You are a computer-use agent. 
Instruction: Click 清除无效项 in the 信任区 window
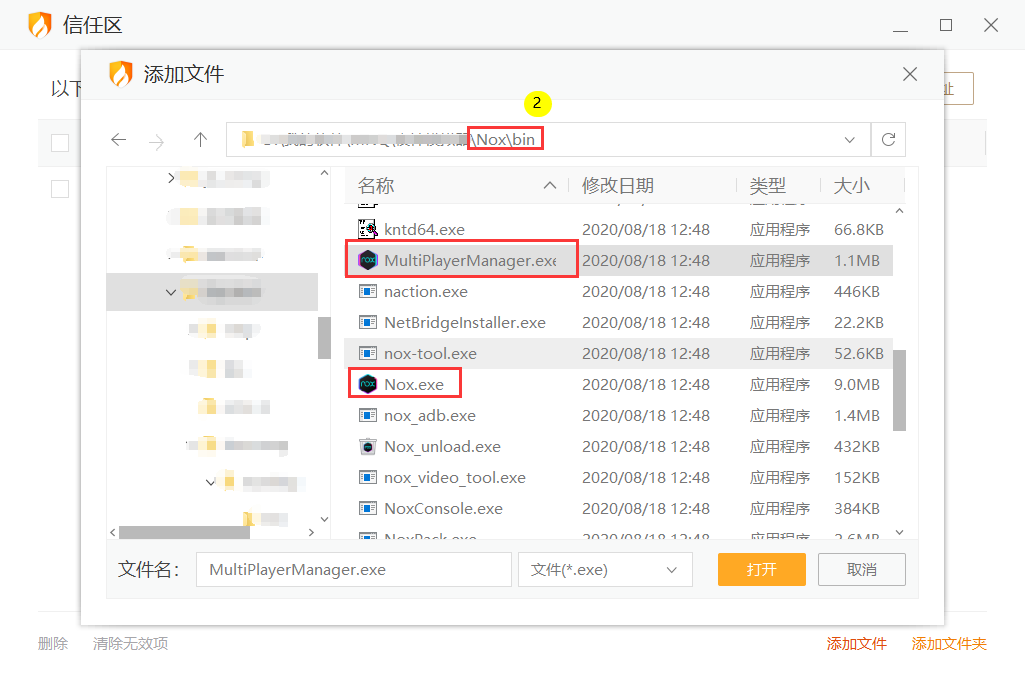pos(131,644)
